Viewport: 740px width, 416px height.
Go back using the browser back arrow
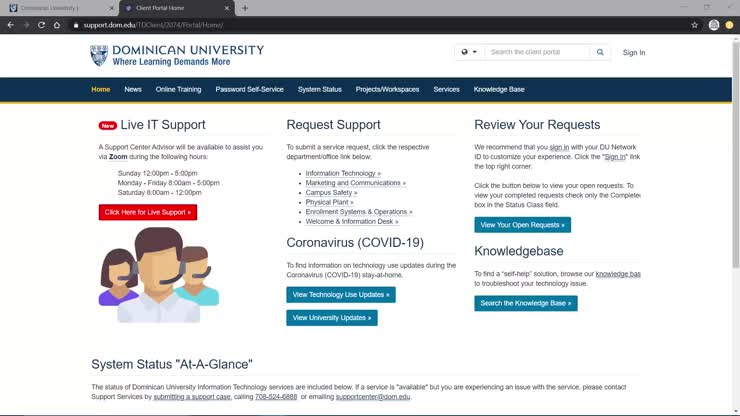pos(11,25)
